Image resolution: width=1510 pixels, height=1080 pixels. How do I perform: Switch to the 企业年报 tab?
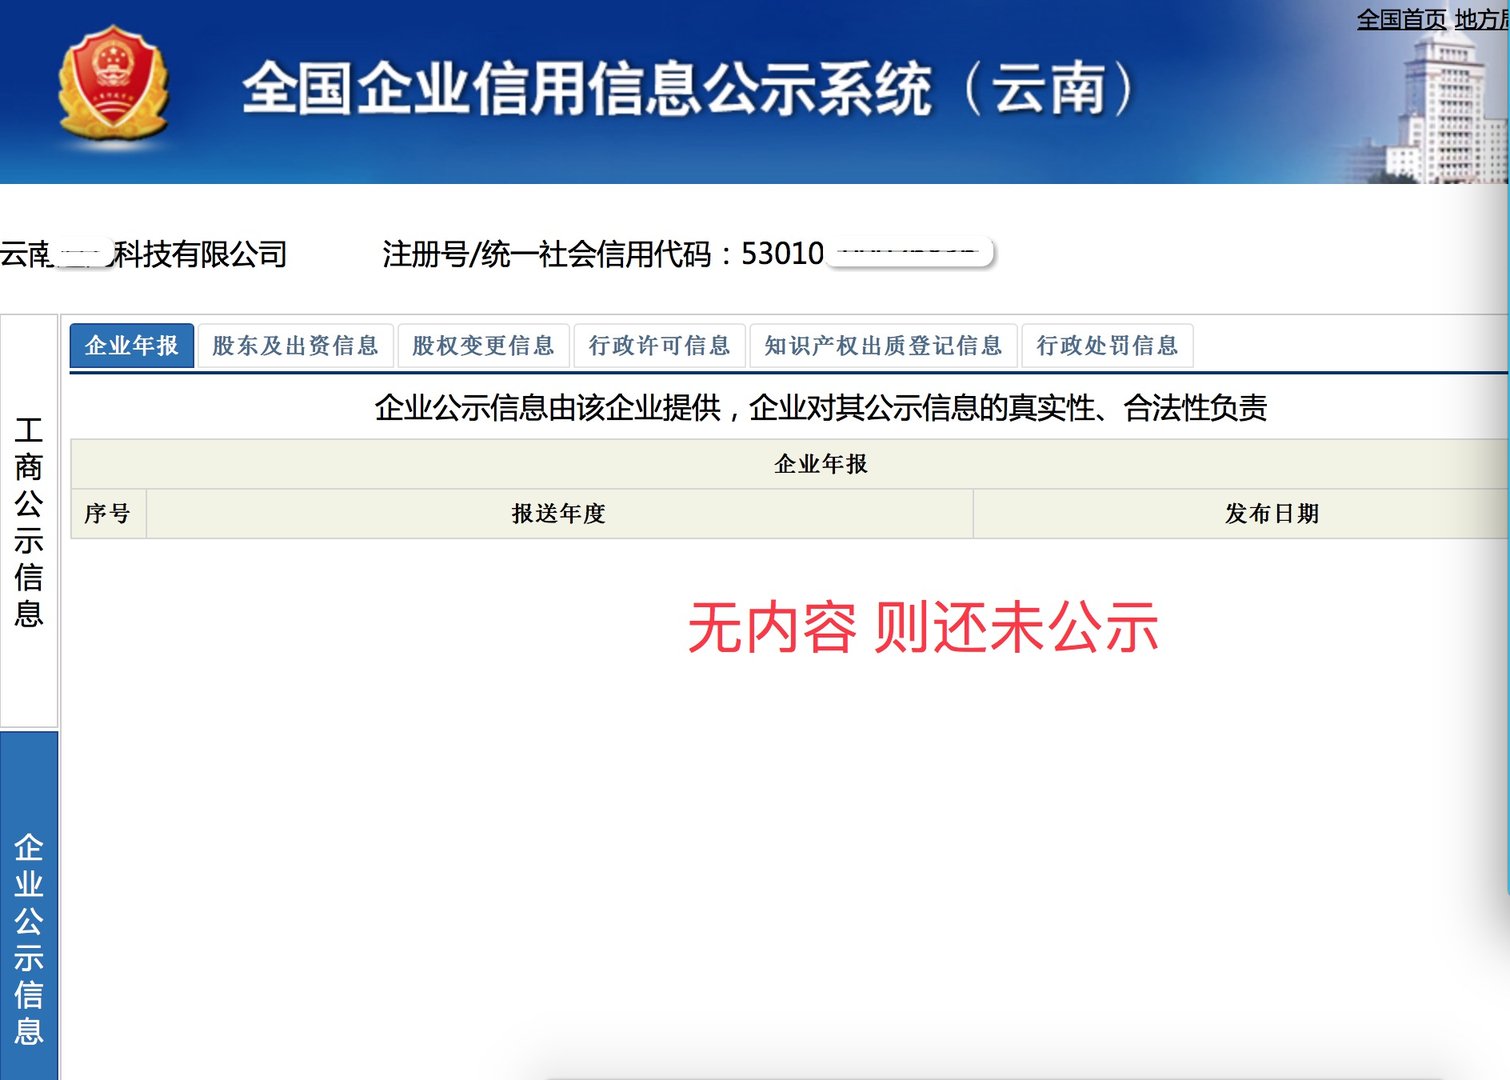click(x=131, y=345)
